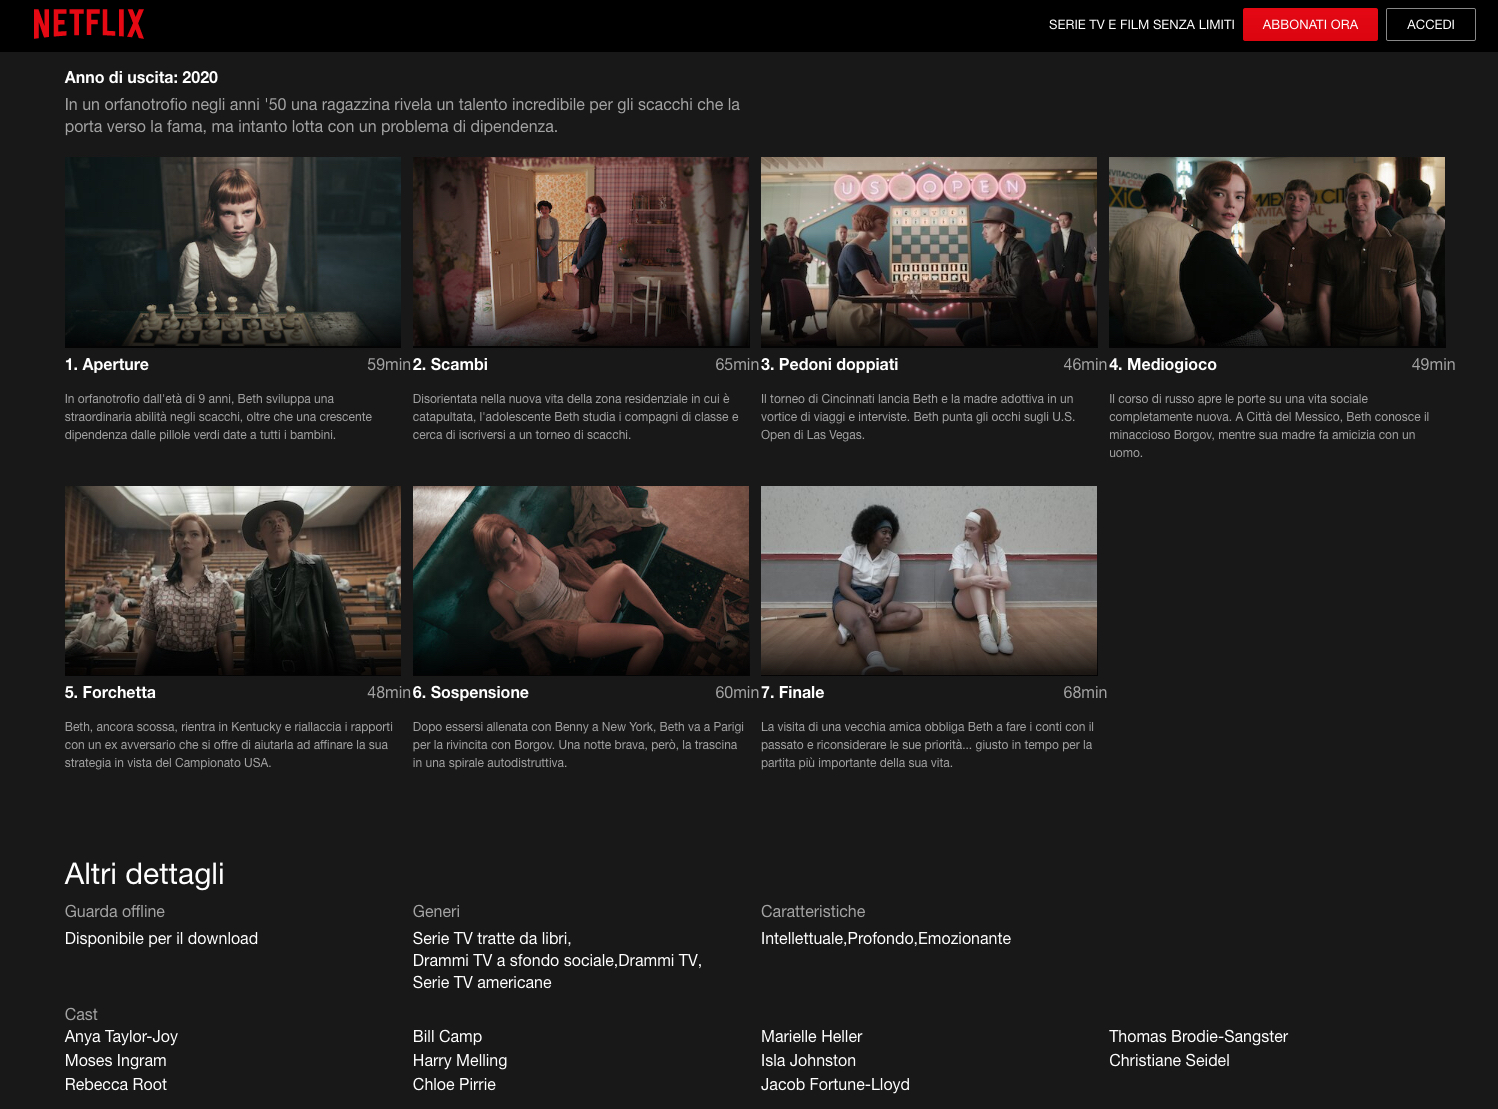The width and height of the screenshot is (1498, 1109).
Task: Open episode 5 Forchetta thumbnail
Action: click(x=233, y=581)
